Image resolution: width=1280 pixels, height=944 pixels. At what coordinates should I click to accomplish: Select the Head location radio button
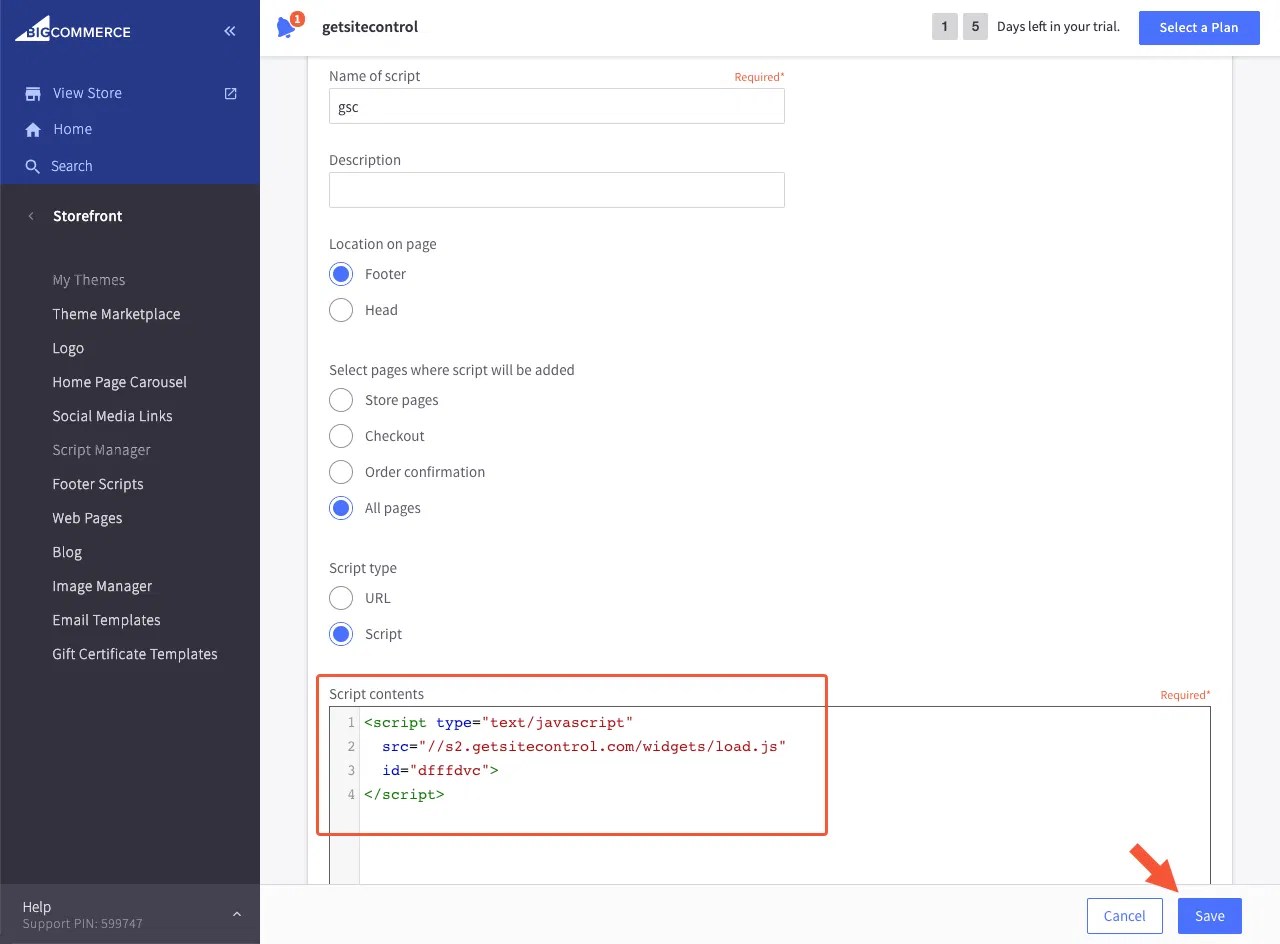(340, 310)
